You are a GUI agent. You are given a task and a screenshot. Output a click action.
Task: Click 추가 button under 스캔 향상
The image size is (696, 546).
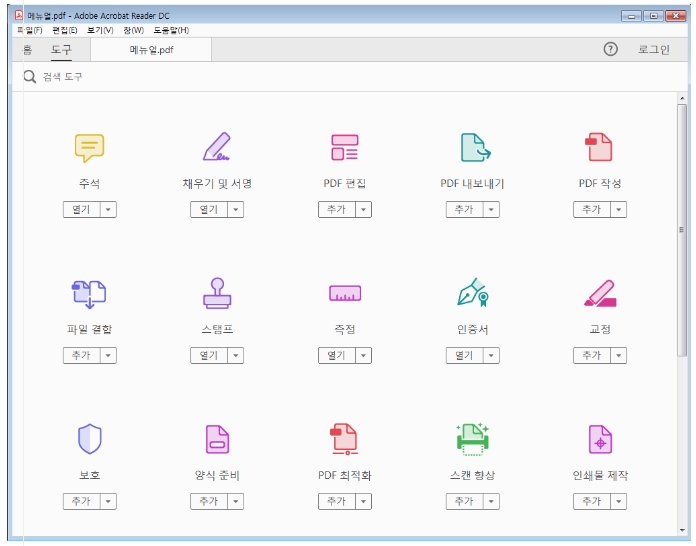point(465,502)
